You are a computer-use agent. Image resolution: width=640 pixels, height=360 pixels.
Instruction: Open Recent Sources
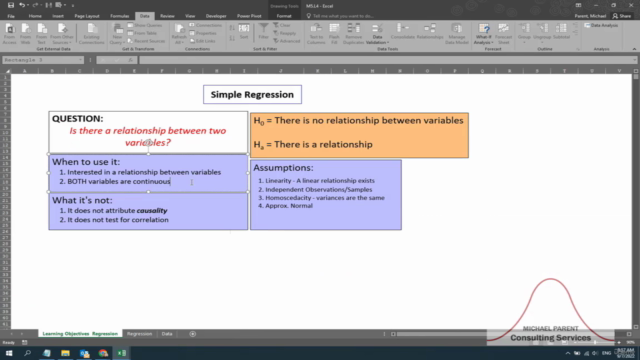tap(146, 41)
